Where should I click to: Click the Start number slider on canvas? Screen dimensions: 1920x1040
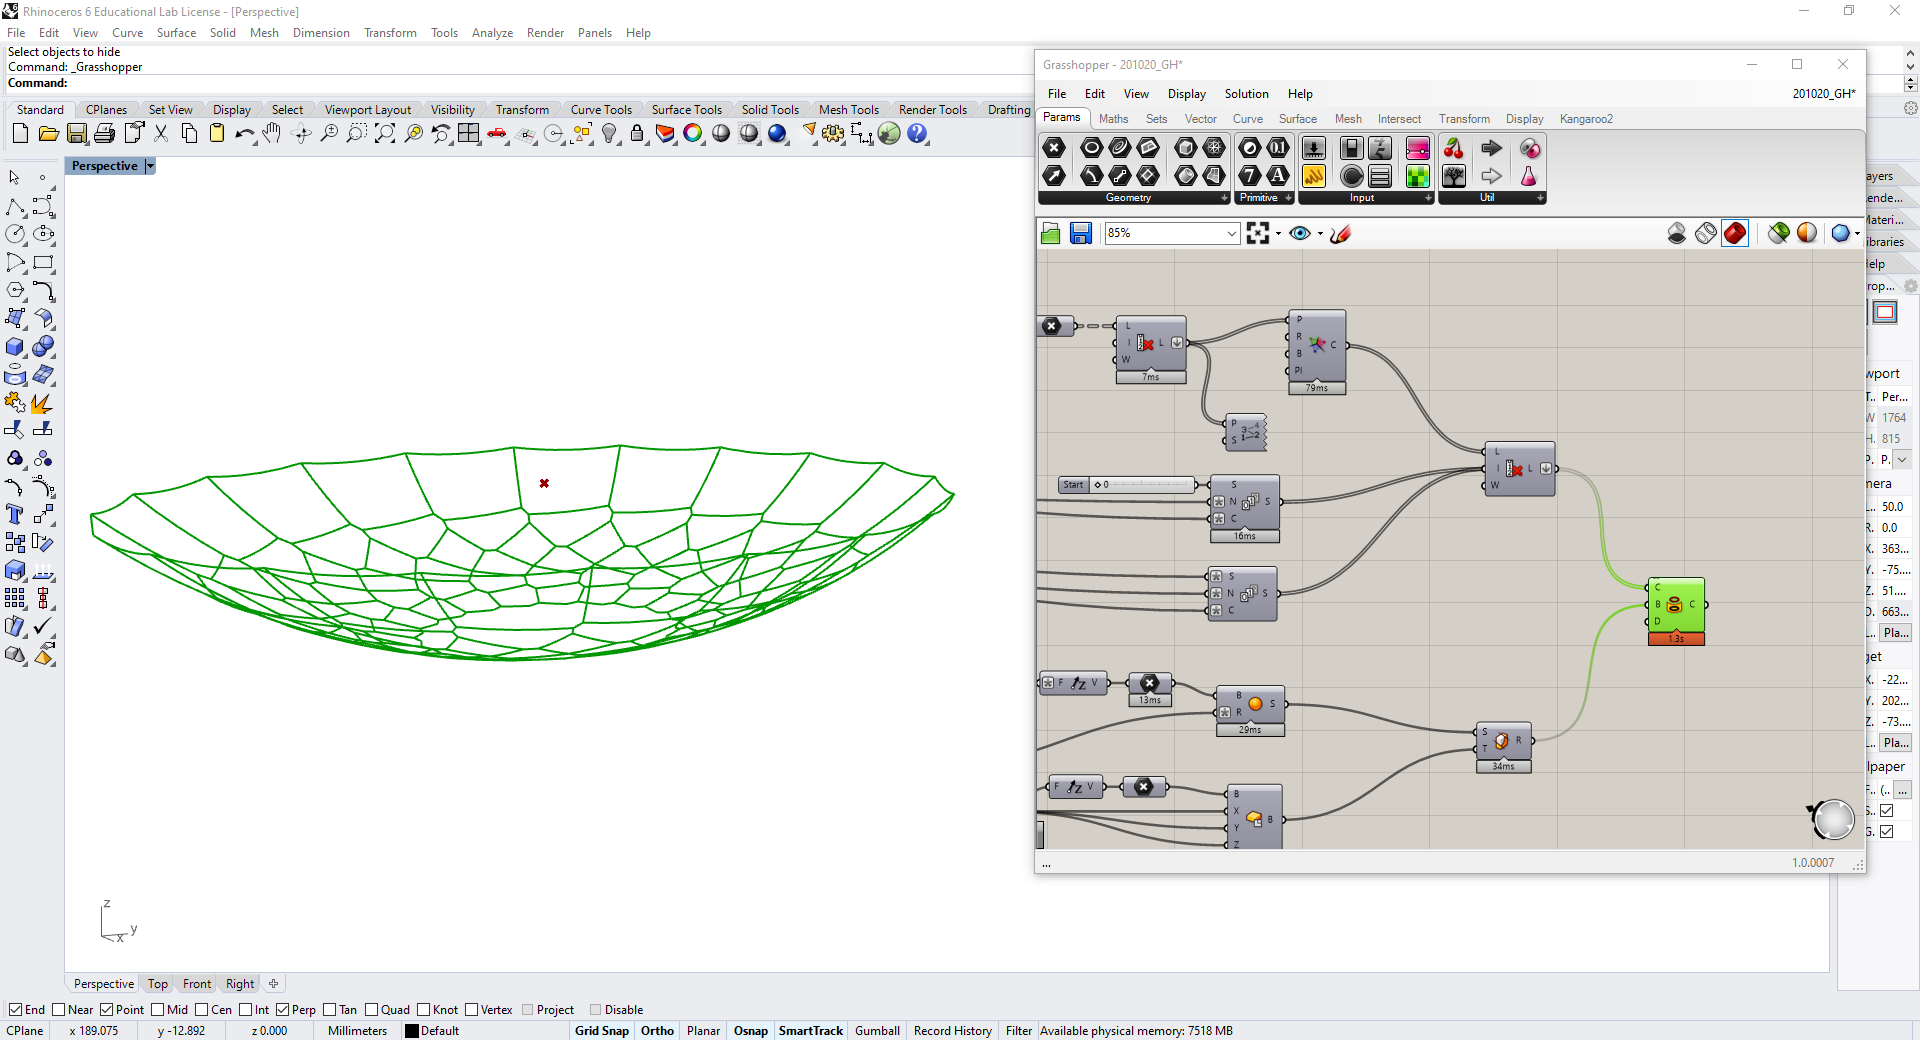[x=1127, y=485]
